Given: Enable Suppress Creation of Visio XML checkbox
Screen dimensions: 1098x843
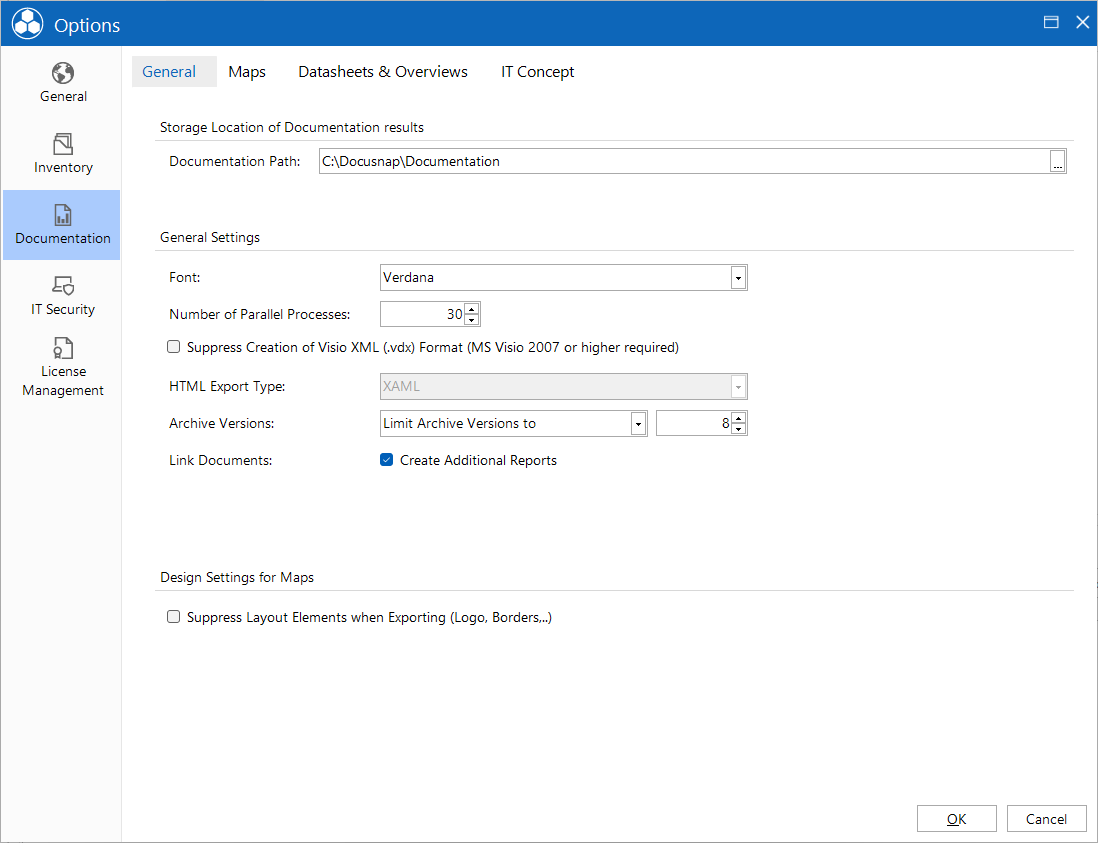Looking at the screenshot, I should click(x=174, y=347).
